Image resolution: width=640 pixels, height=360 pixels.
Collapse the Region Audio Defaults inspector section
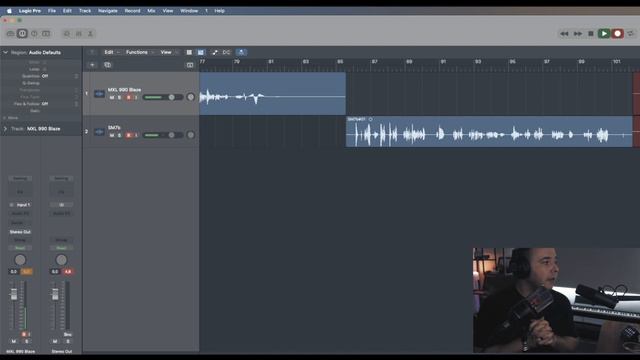tap(6, 53)
